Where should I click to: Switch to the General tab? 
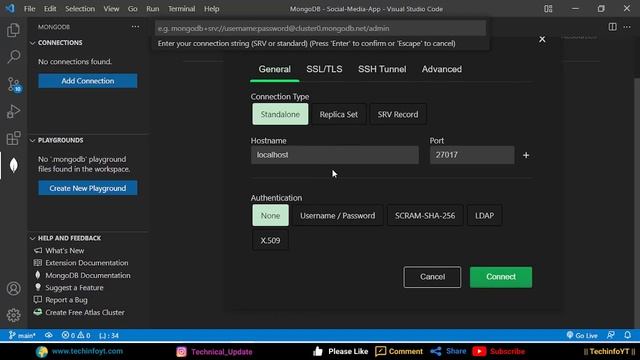pyautogui.click(x=274, y=69)
